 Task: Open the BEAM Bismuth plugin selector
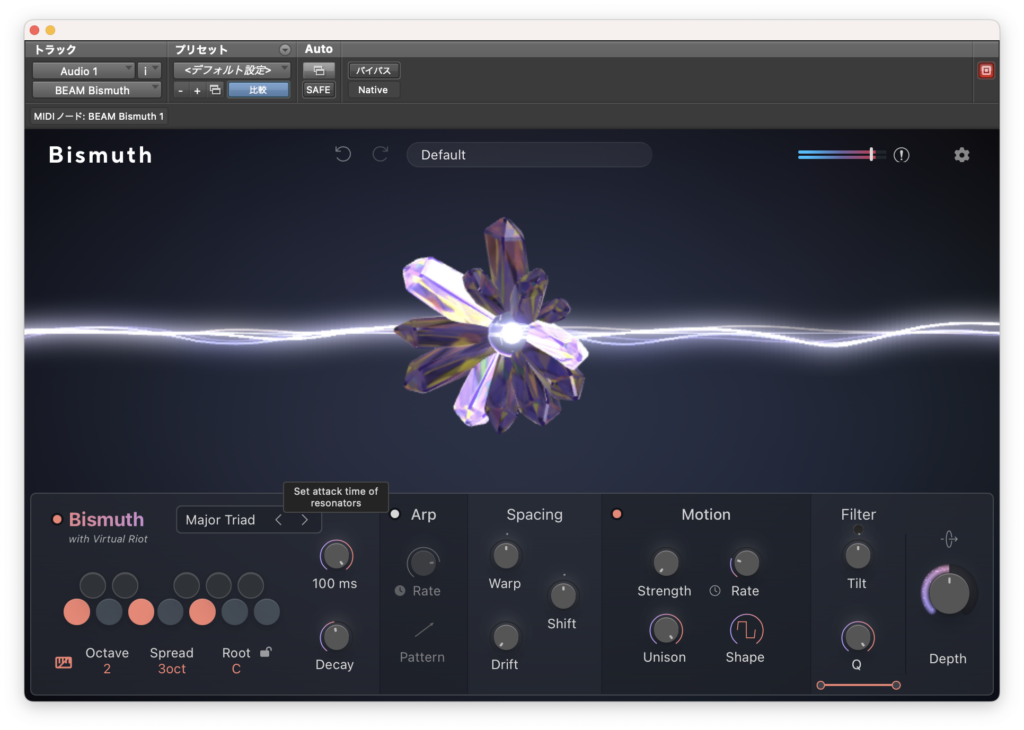pos(97,90)
